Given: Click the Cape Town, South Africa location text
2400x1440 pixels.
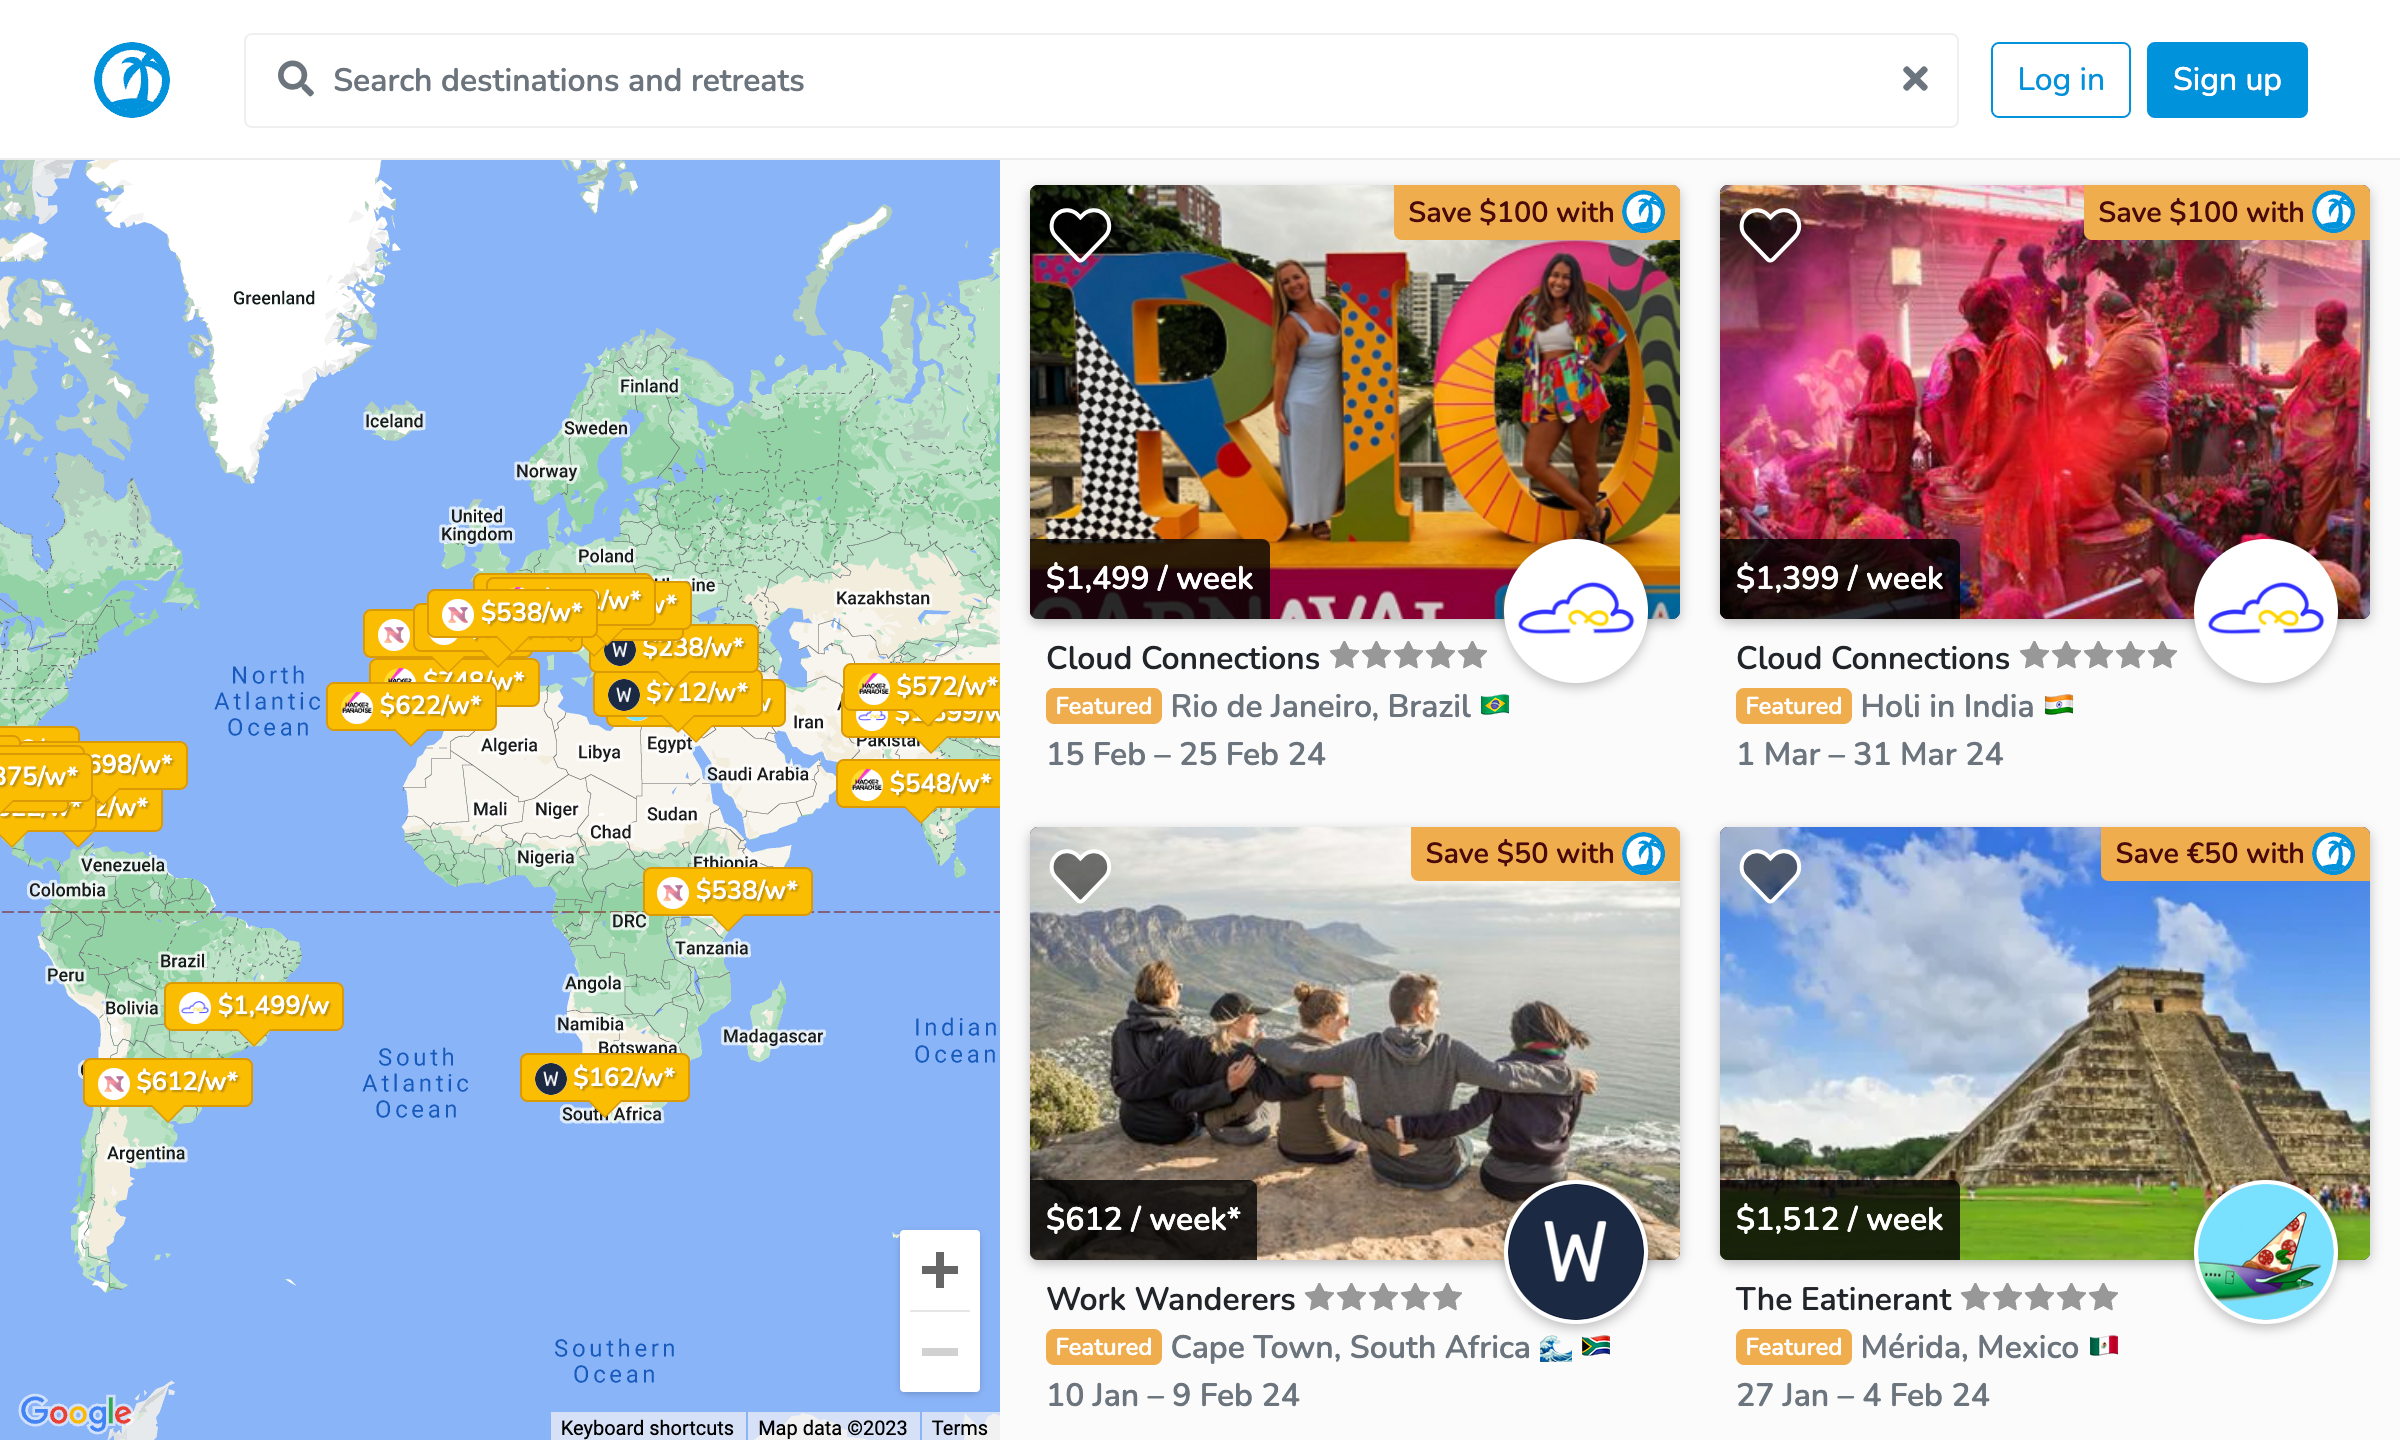Looking at the screenshot, I should tap(1350, 1347).
